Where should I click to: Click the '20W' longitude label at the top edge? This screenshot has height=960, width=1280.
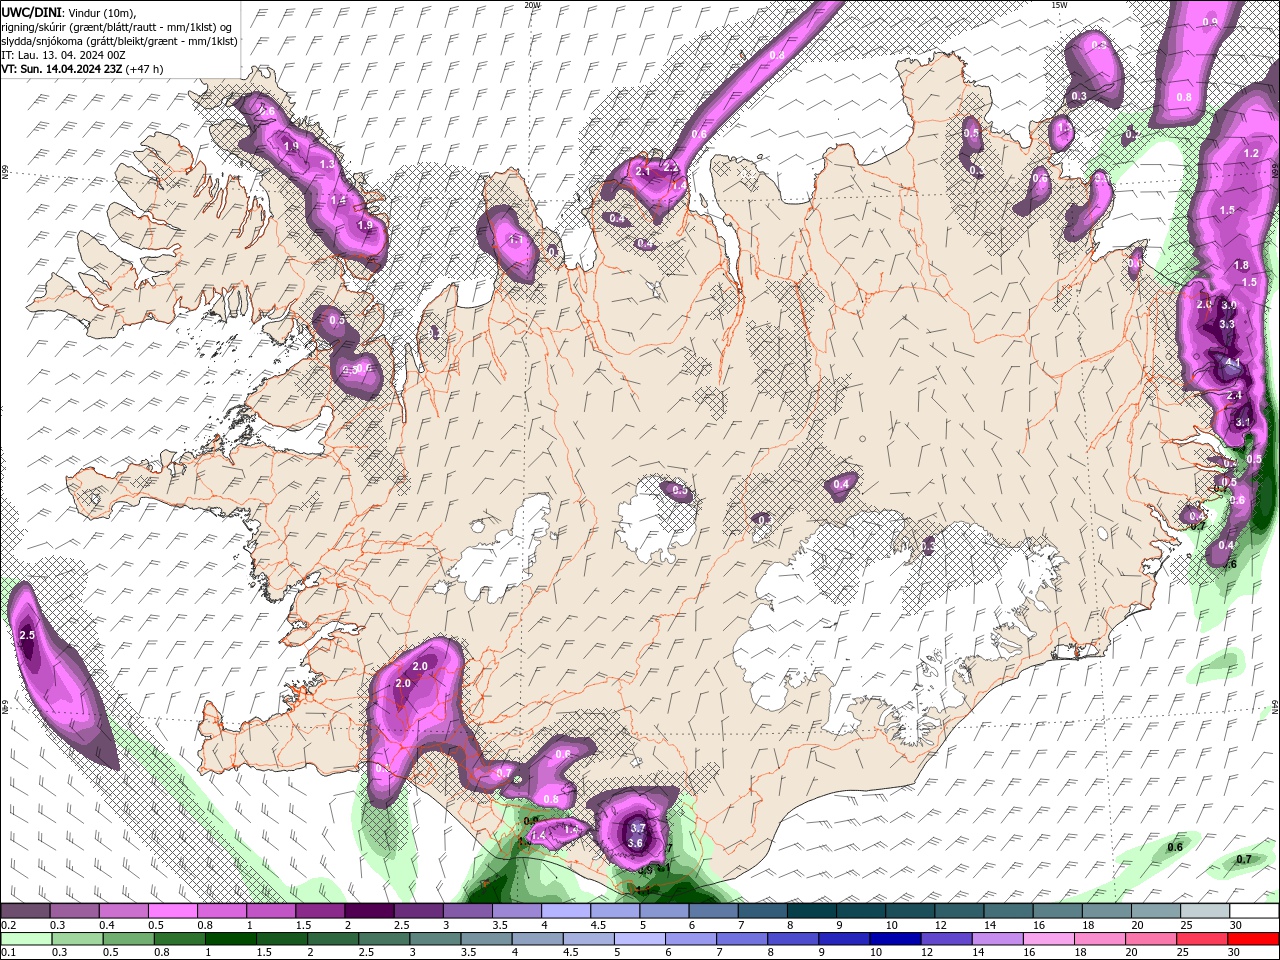click(533, 5)
